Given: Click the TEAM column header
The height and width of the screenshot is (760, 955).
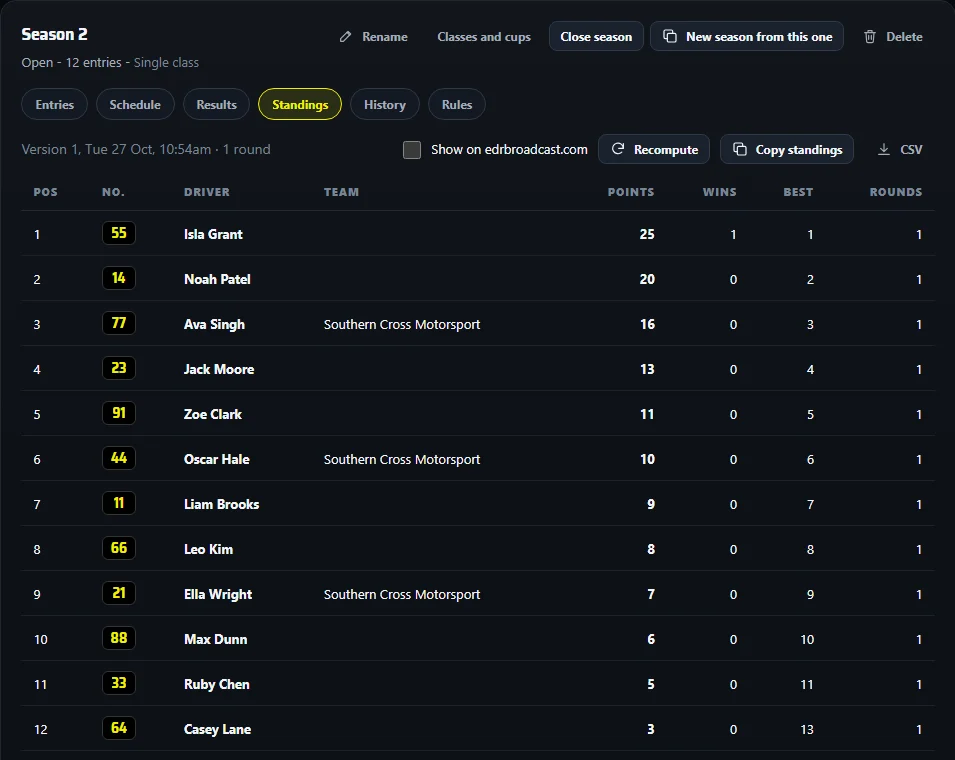Looking at the screenshot, I should 341,192.
